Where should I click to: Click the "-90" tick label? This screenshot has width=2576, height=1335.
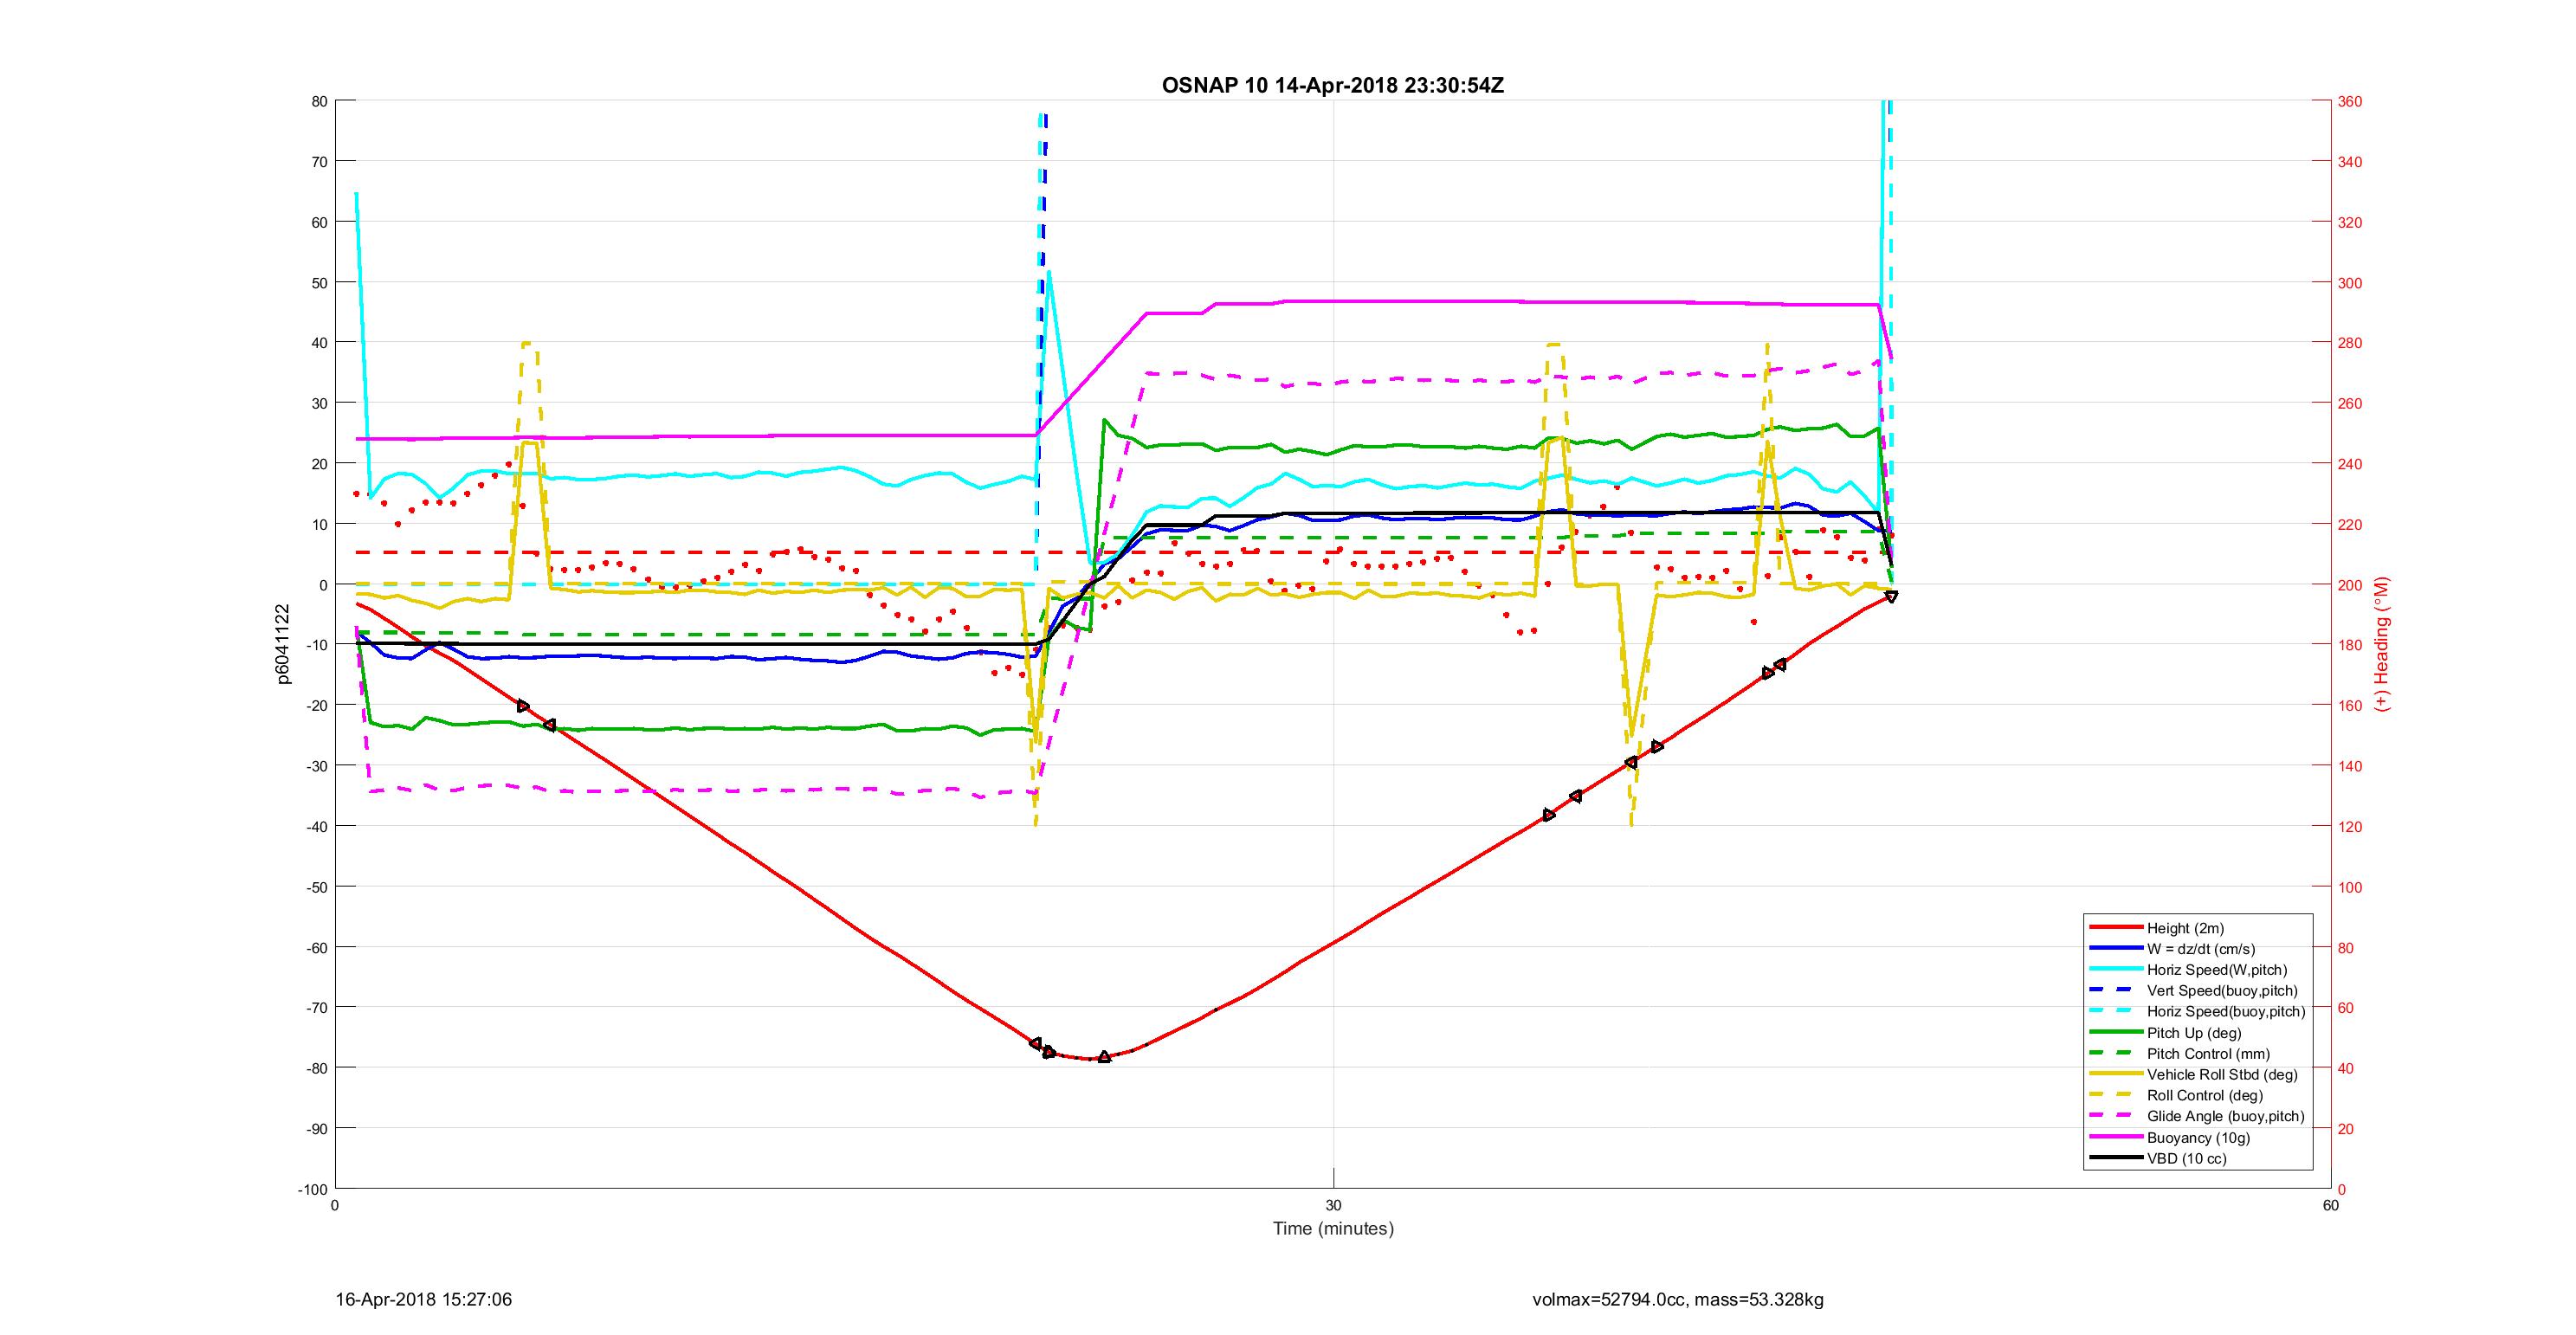tap(316, 1128)
